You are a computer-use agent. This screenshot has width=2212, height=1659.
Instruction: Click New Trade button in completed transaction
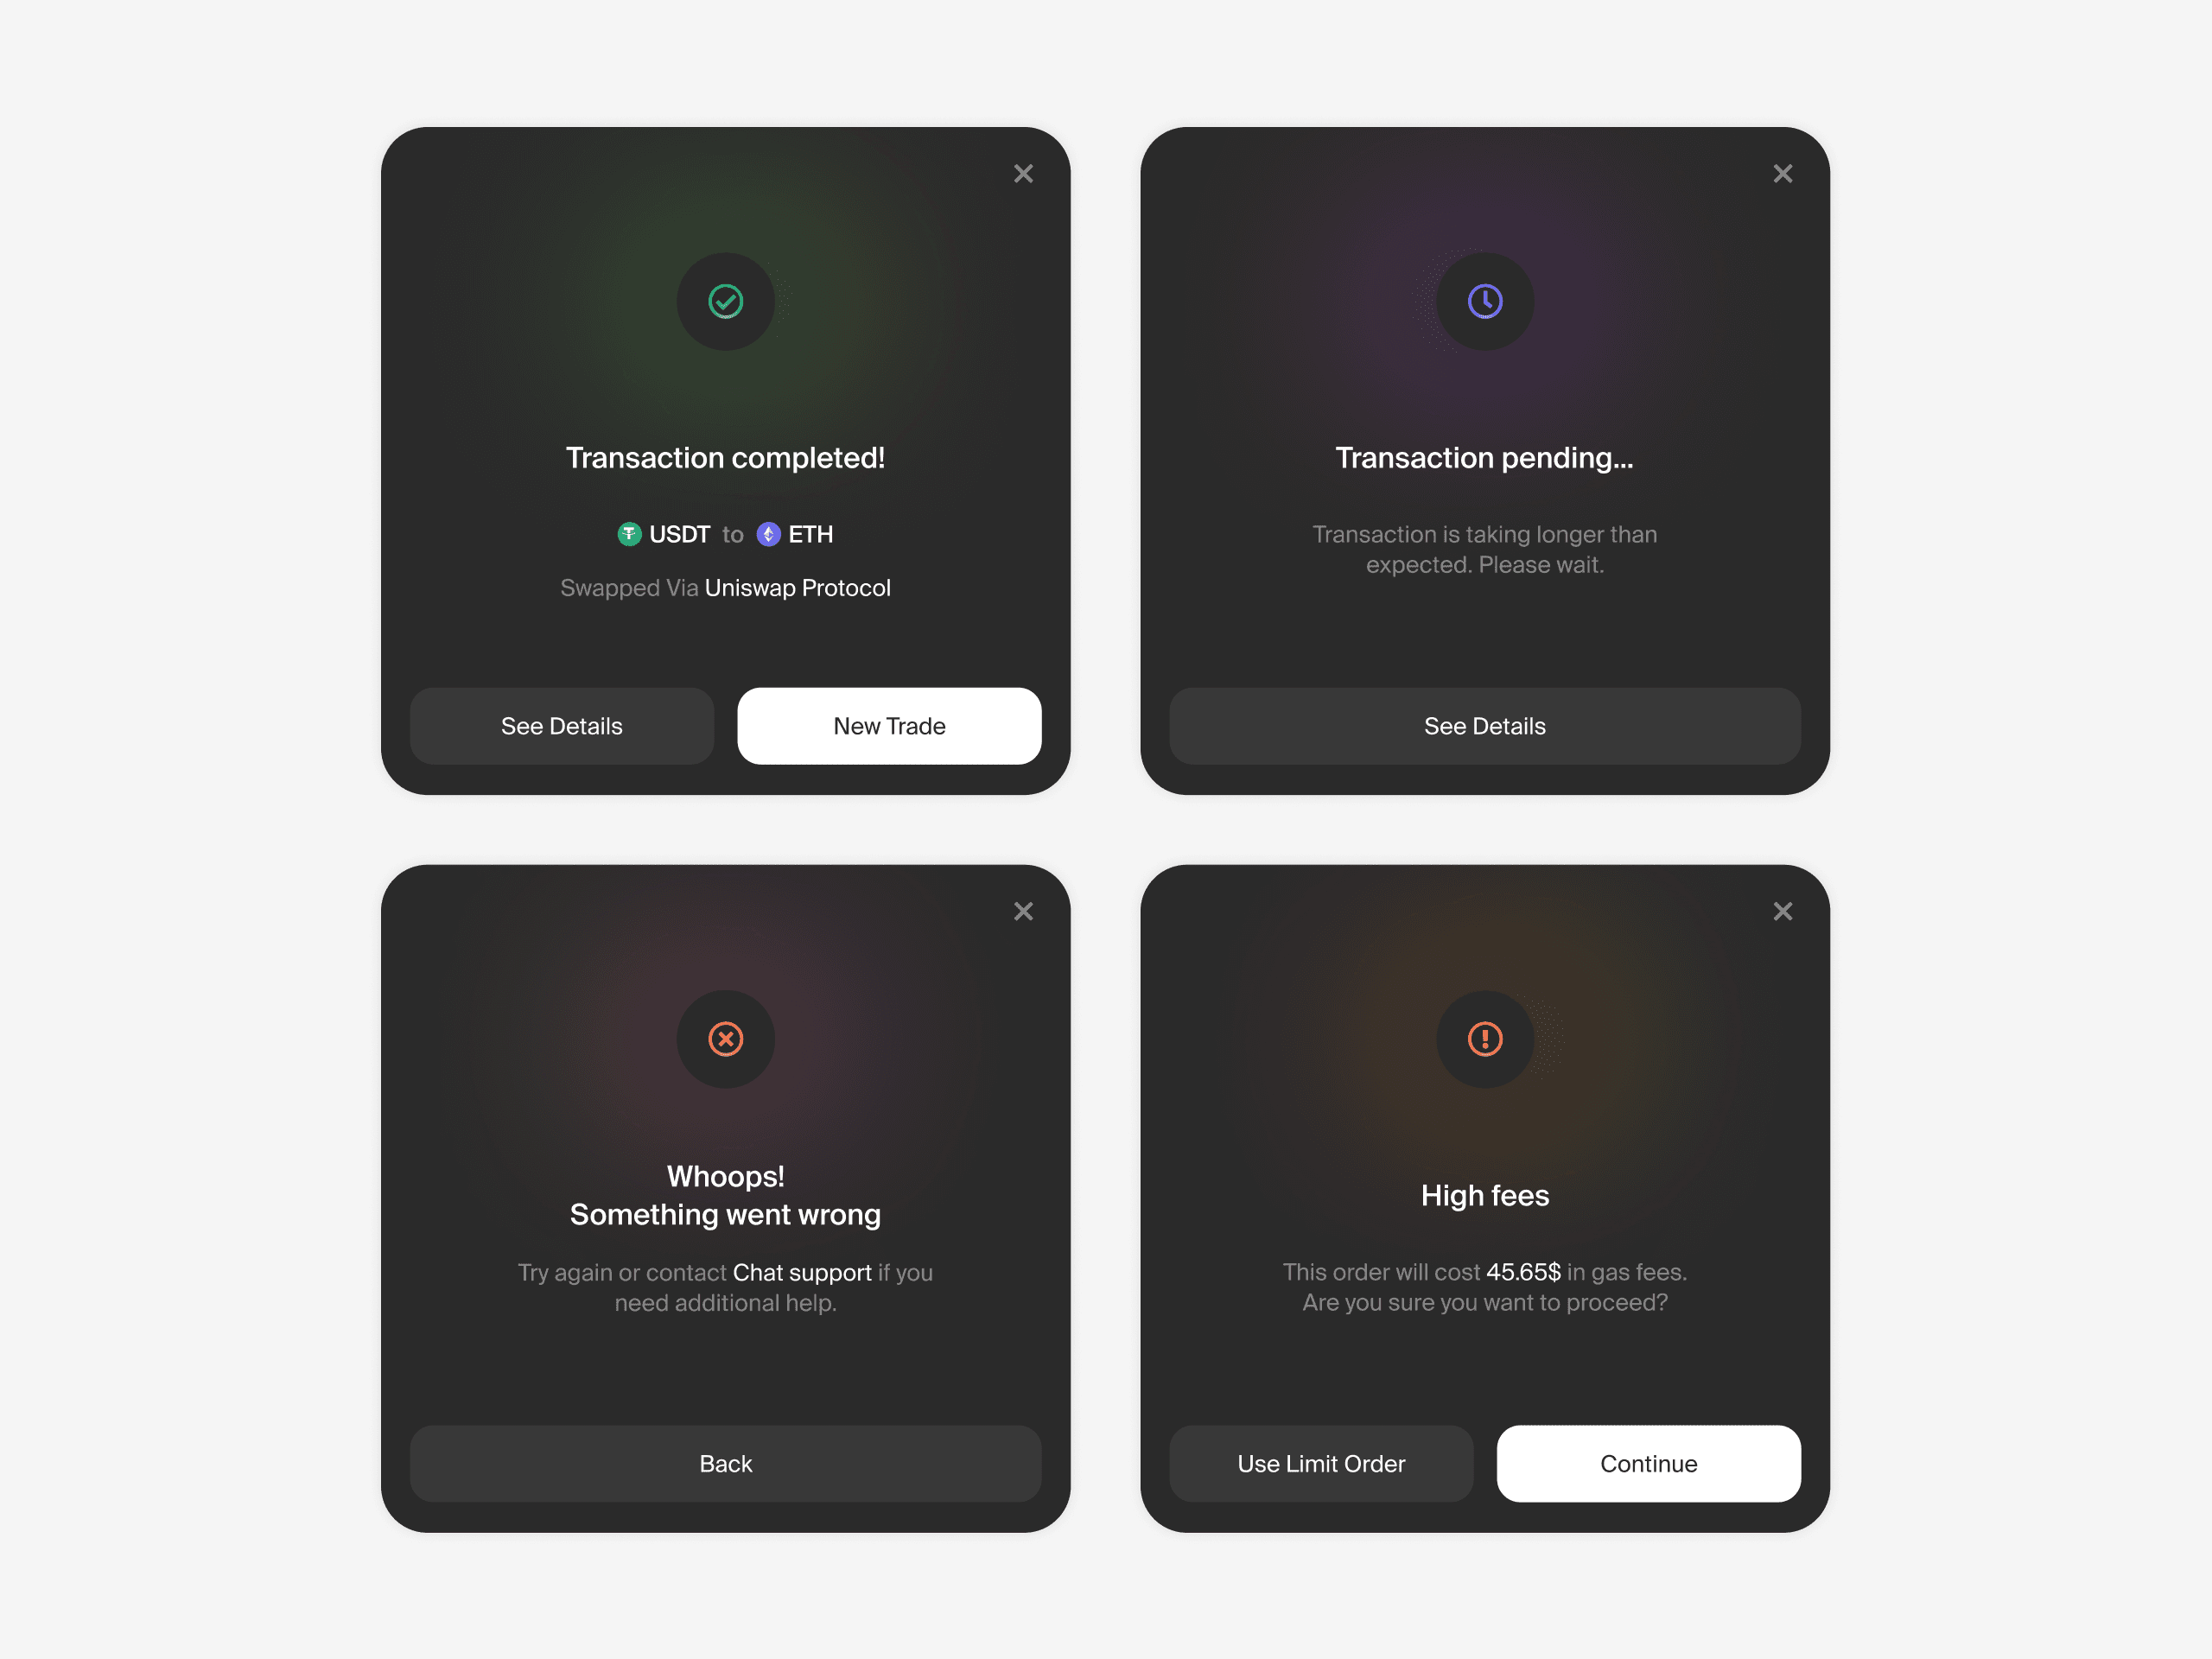890,725
